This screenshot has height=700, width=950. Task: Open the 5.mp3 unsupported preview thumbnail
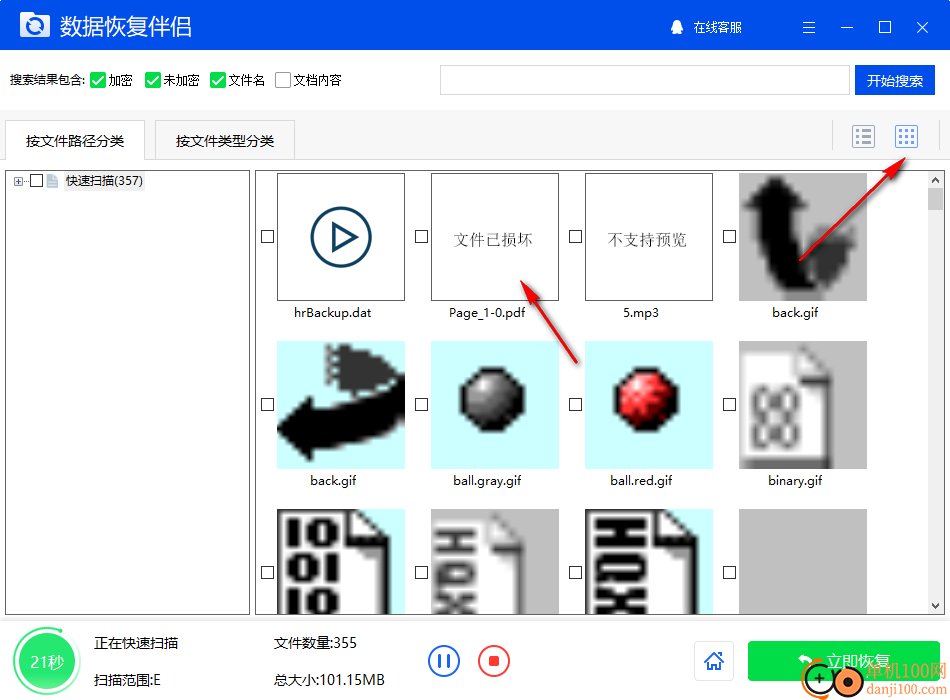point(649,237)
